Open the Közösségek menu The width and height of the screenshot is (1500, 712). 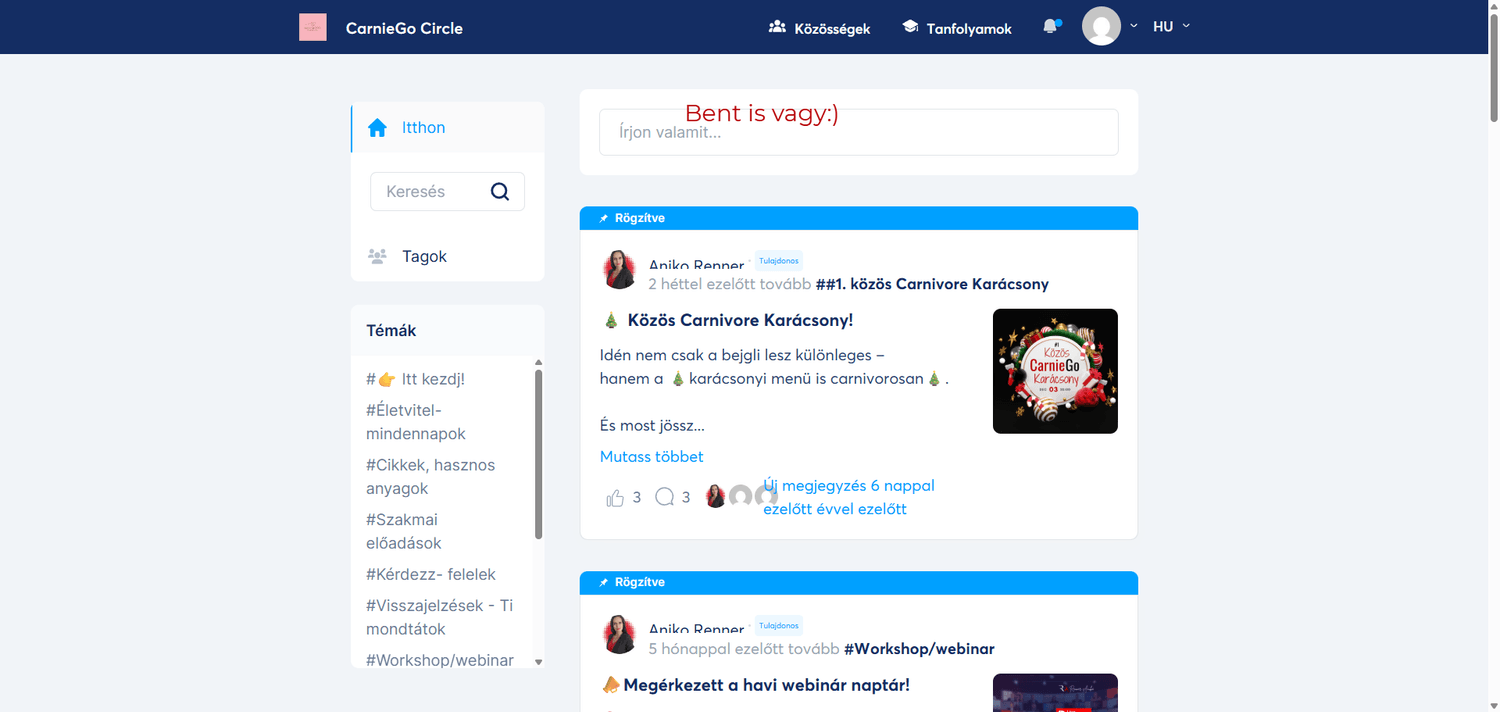point(819,28)
